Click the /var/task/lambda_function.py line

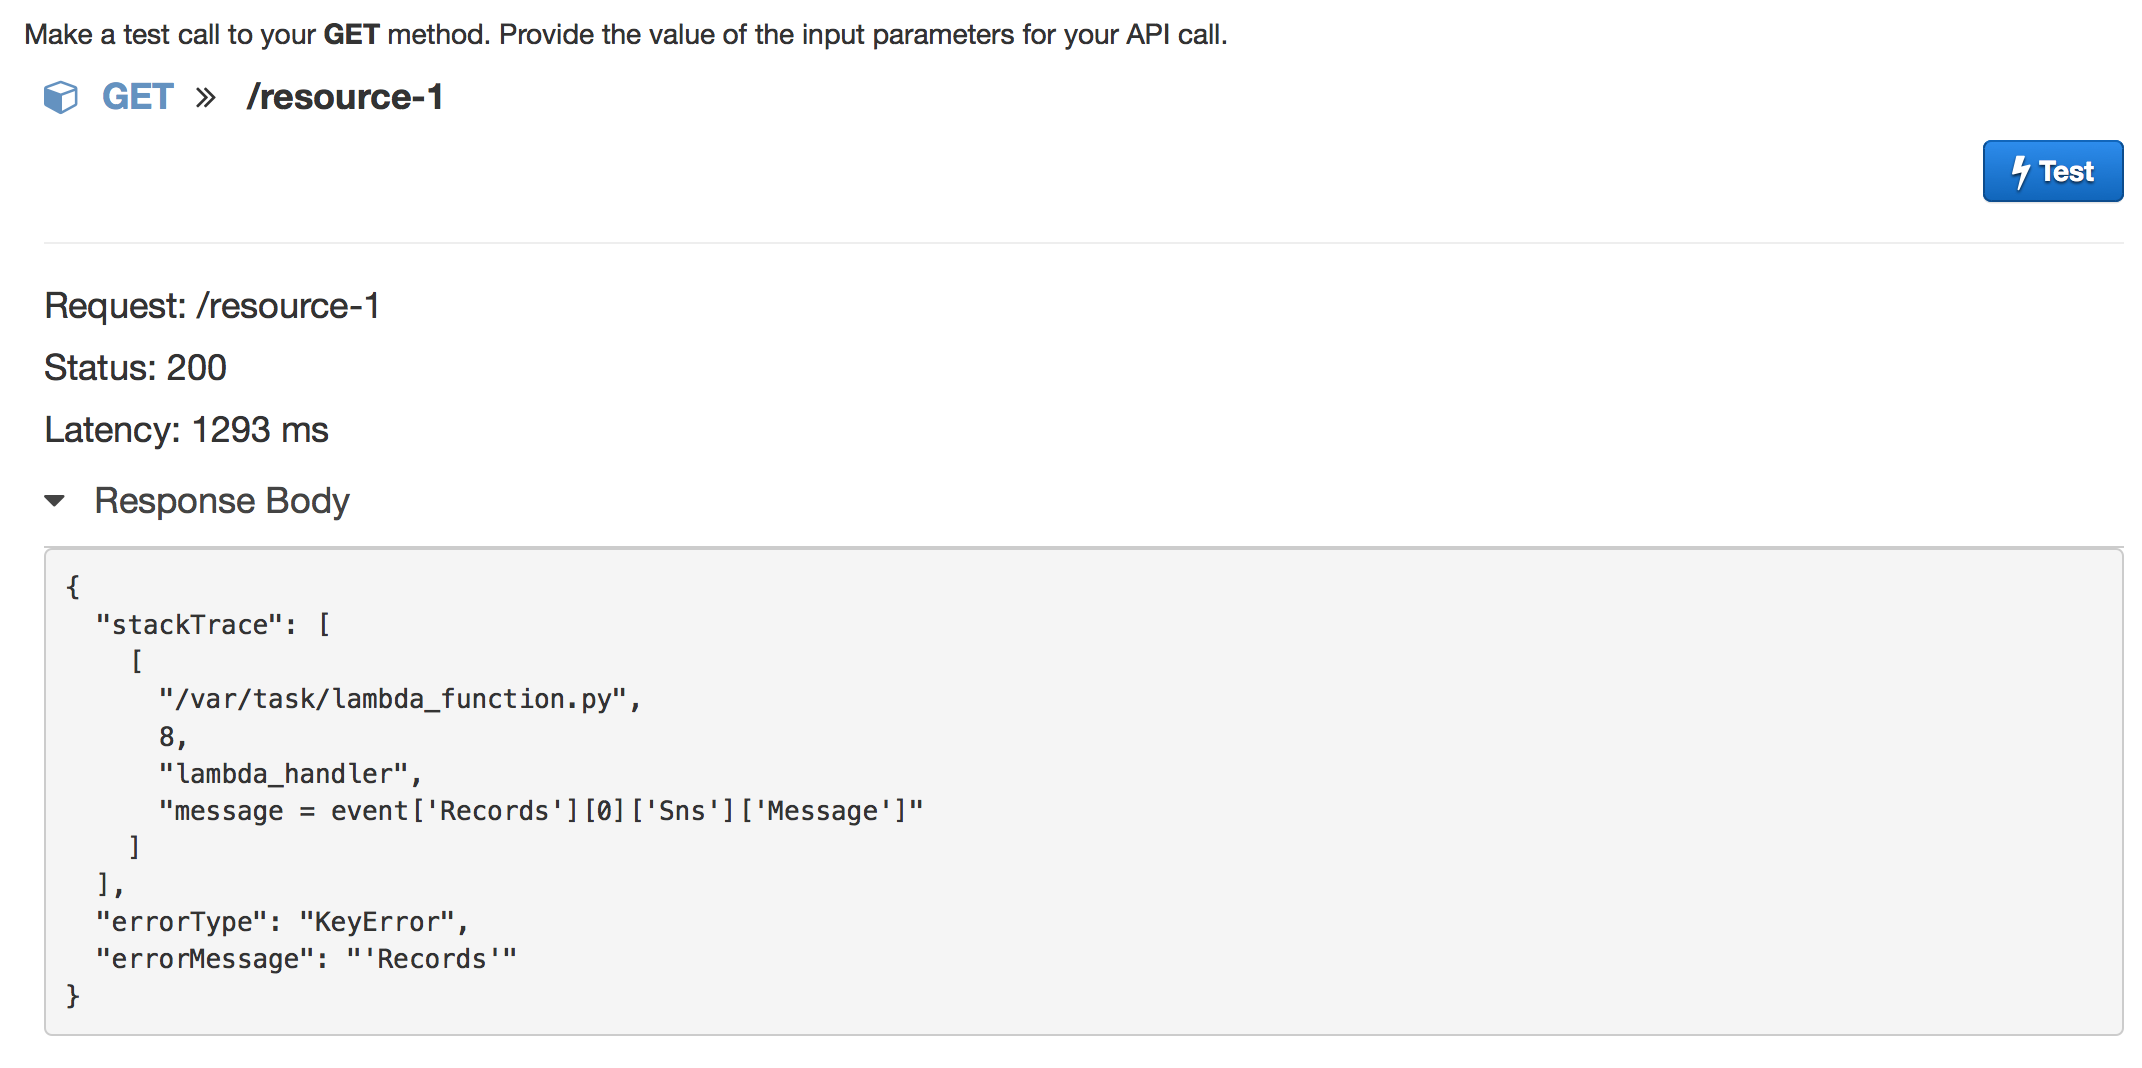click(399, 699)
